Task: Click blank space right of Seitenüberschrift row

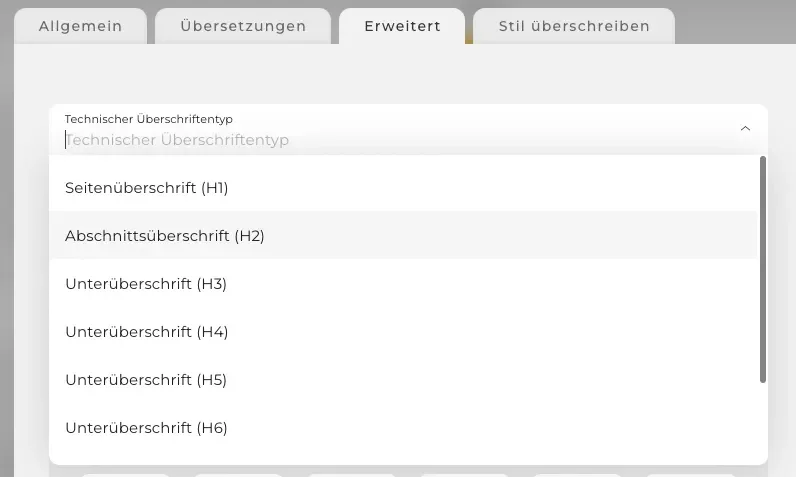Action: (x=492, y=188)
